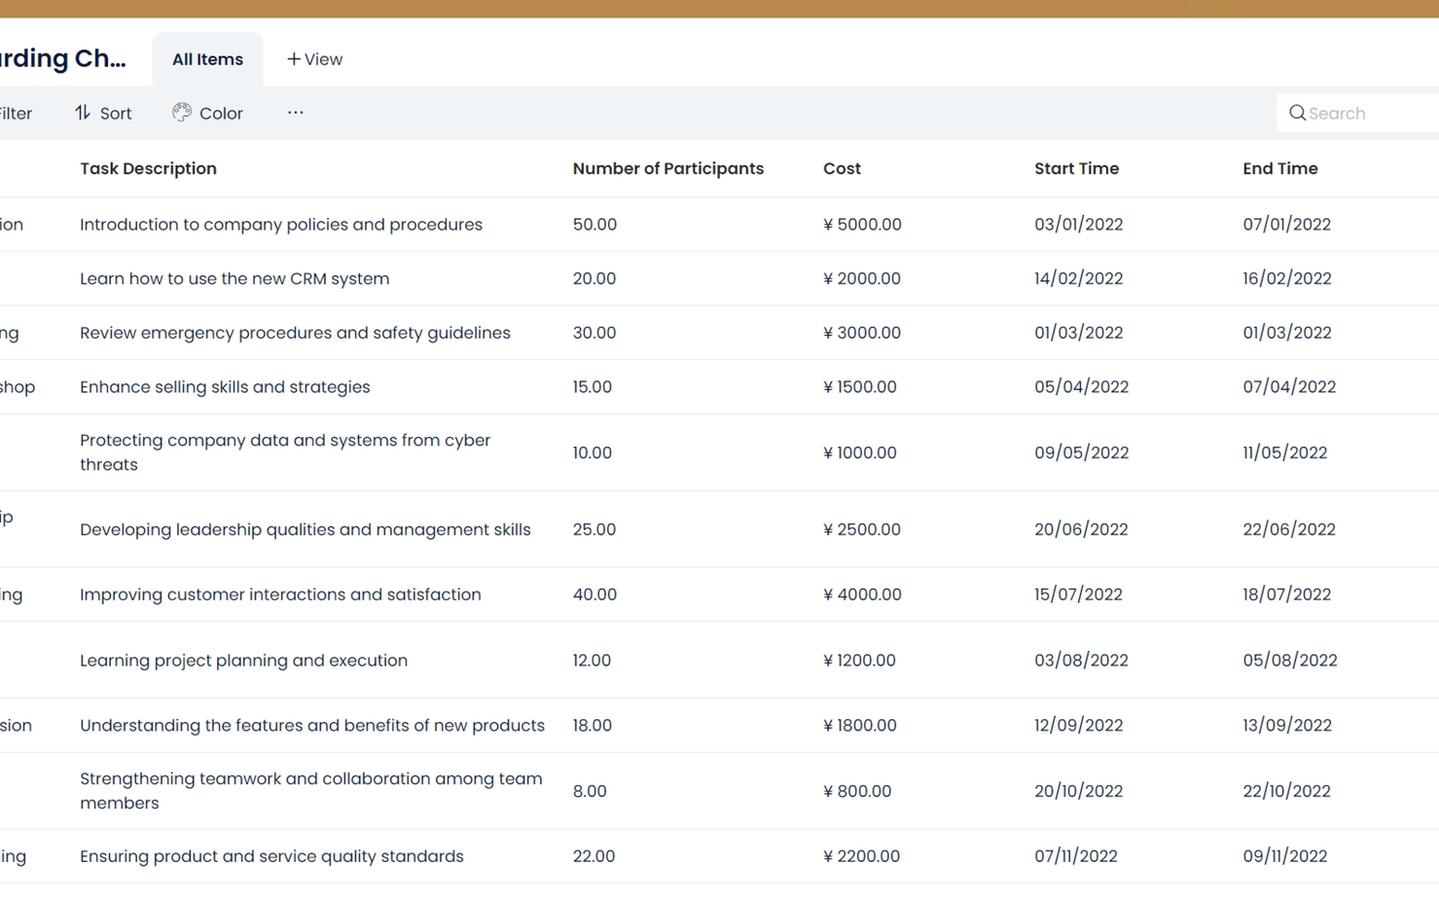1439x900 pixels.
Task: Click start time 14/02/2022
Action: point(1078,278)
